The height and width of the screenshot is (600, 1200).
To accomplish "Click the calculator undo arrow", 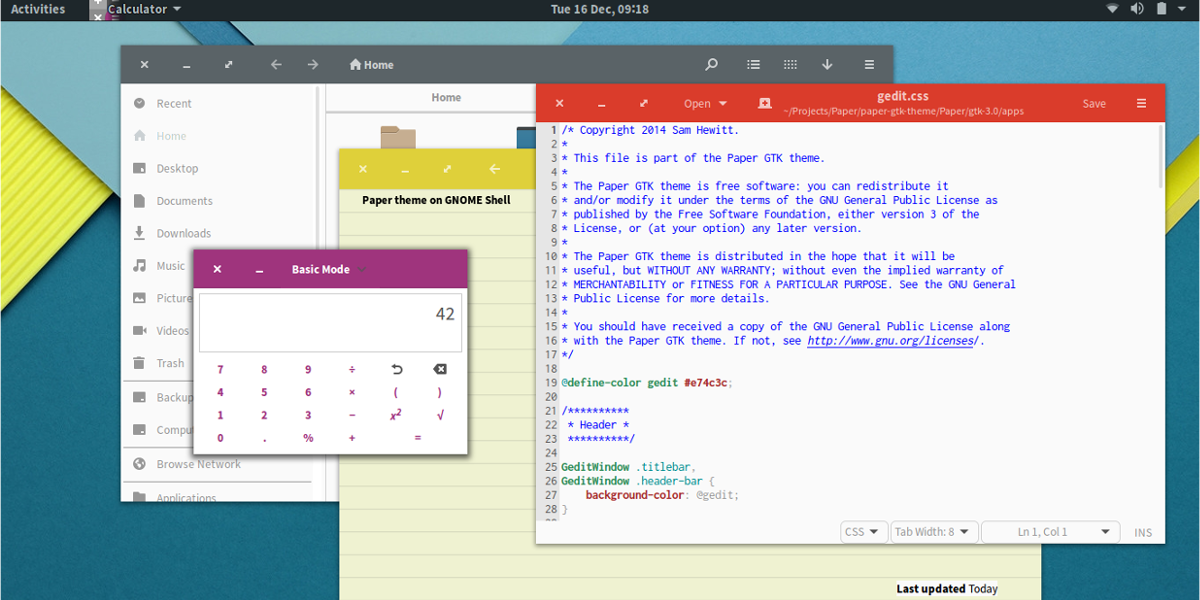I will click(396, 370).
